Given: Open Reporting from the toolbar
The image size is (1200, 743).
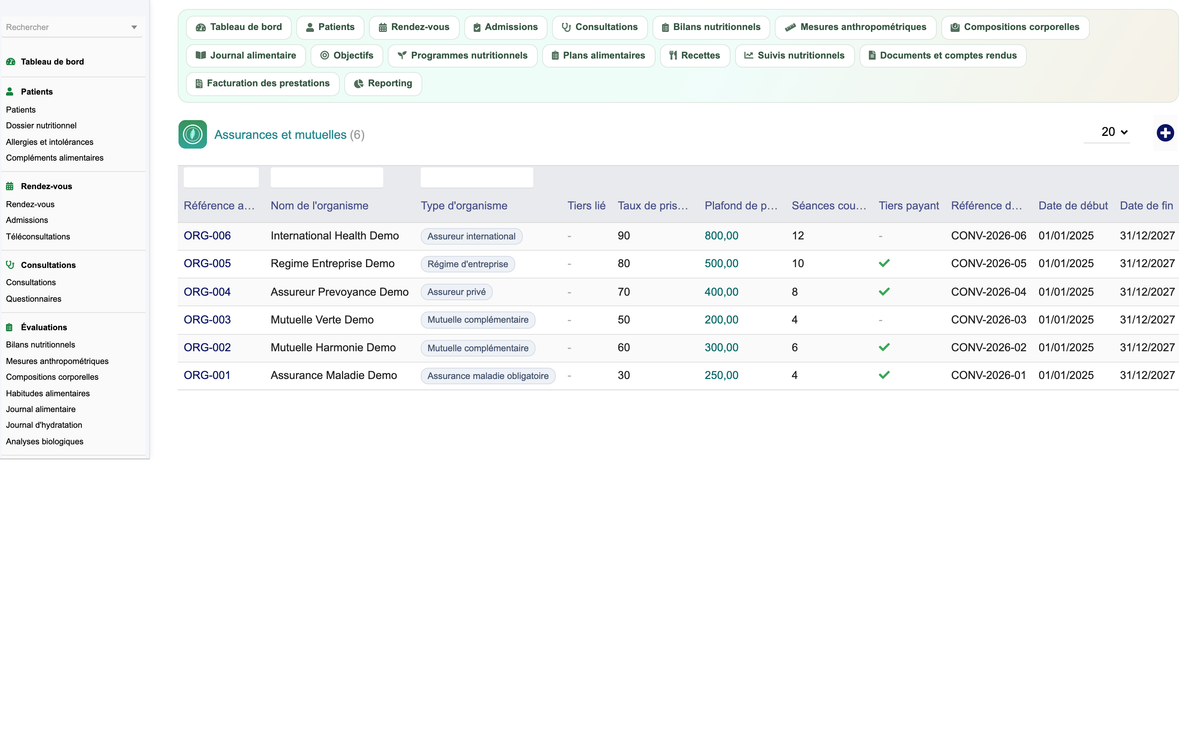Looking at the screenshot, I should tap(383, 83).
